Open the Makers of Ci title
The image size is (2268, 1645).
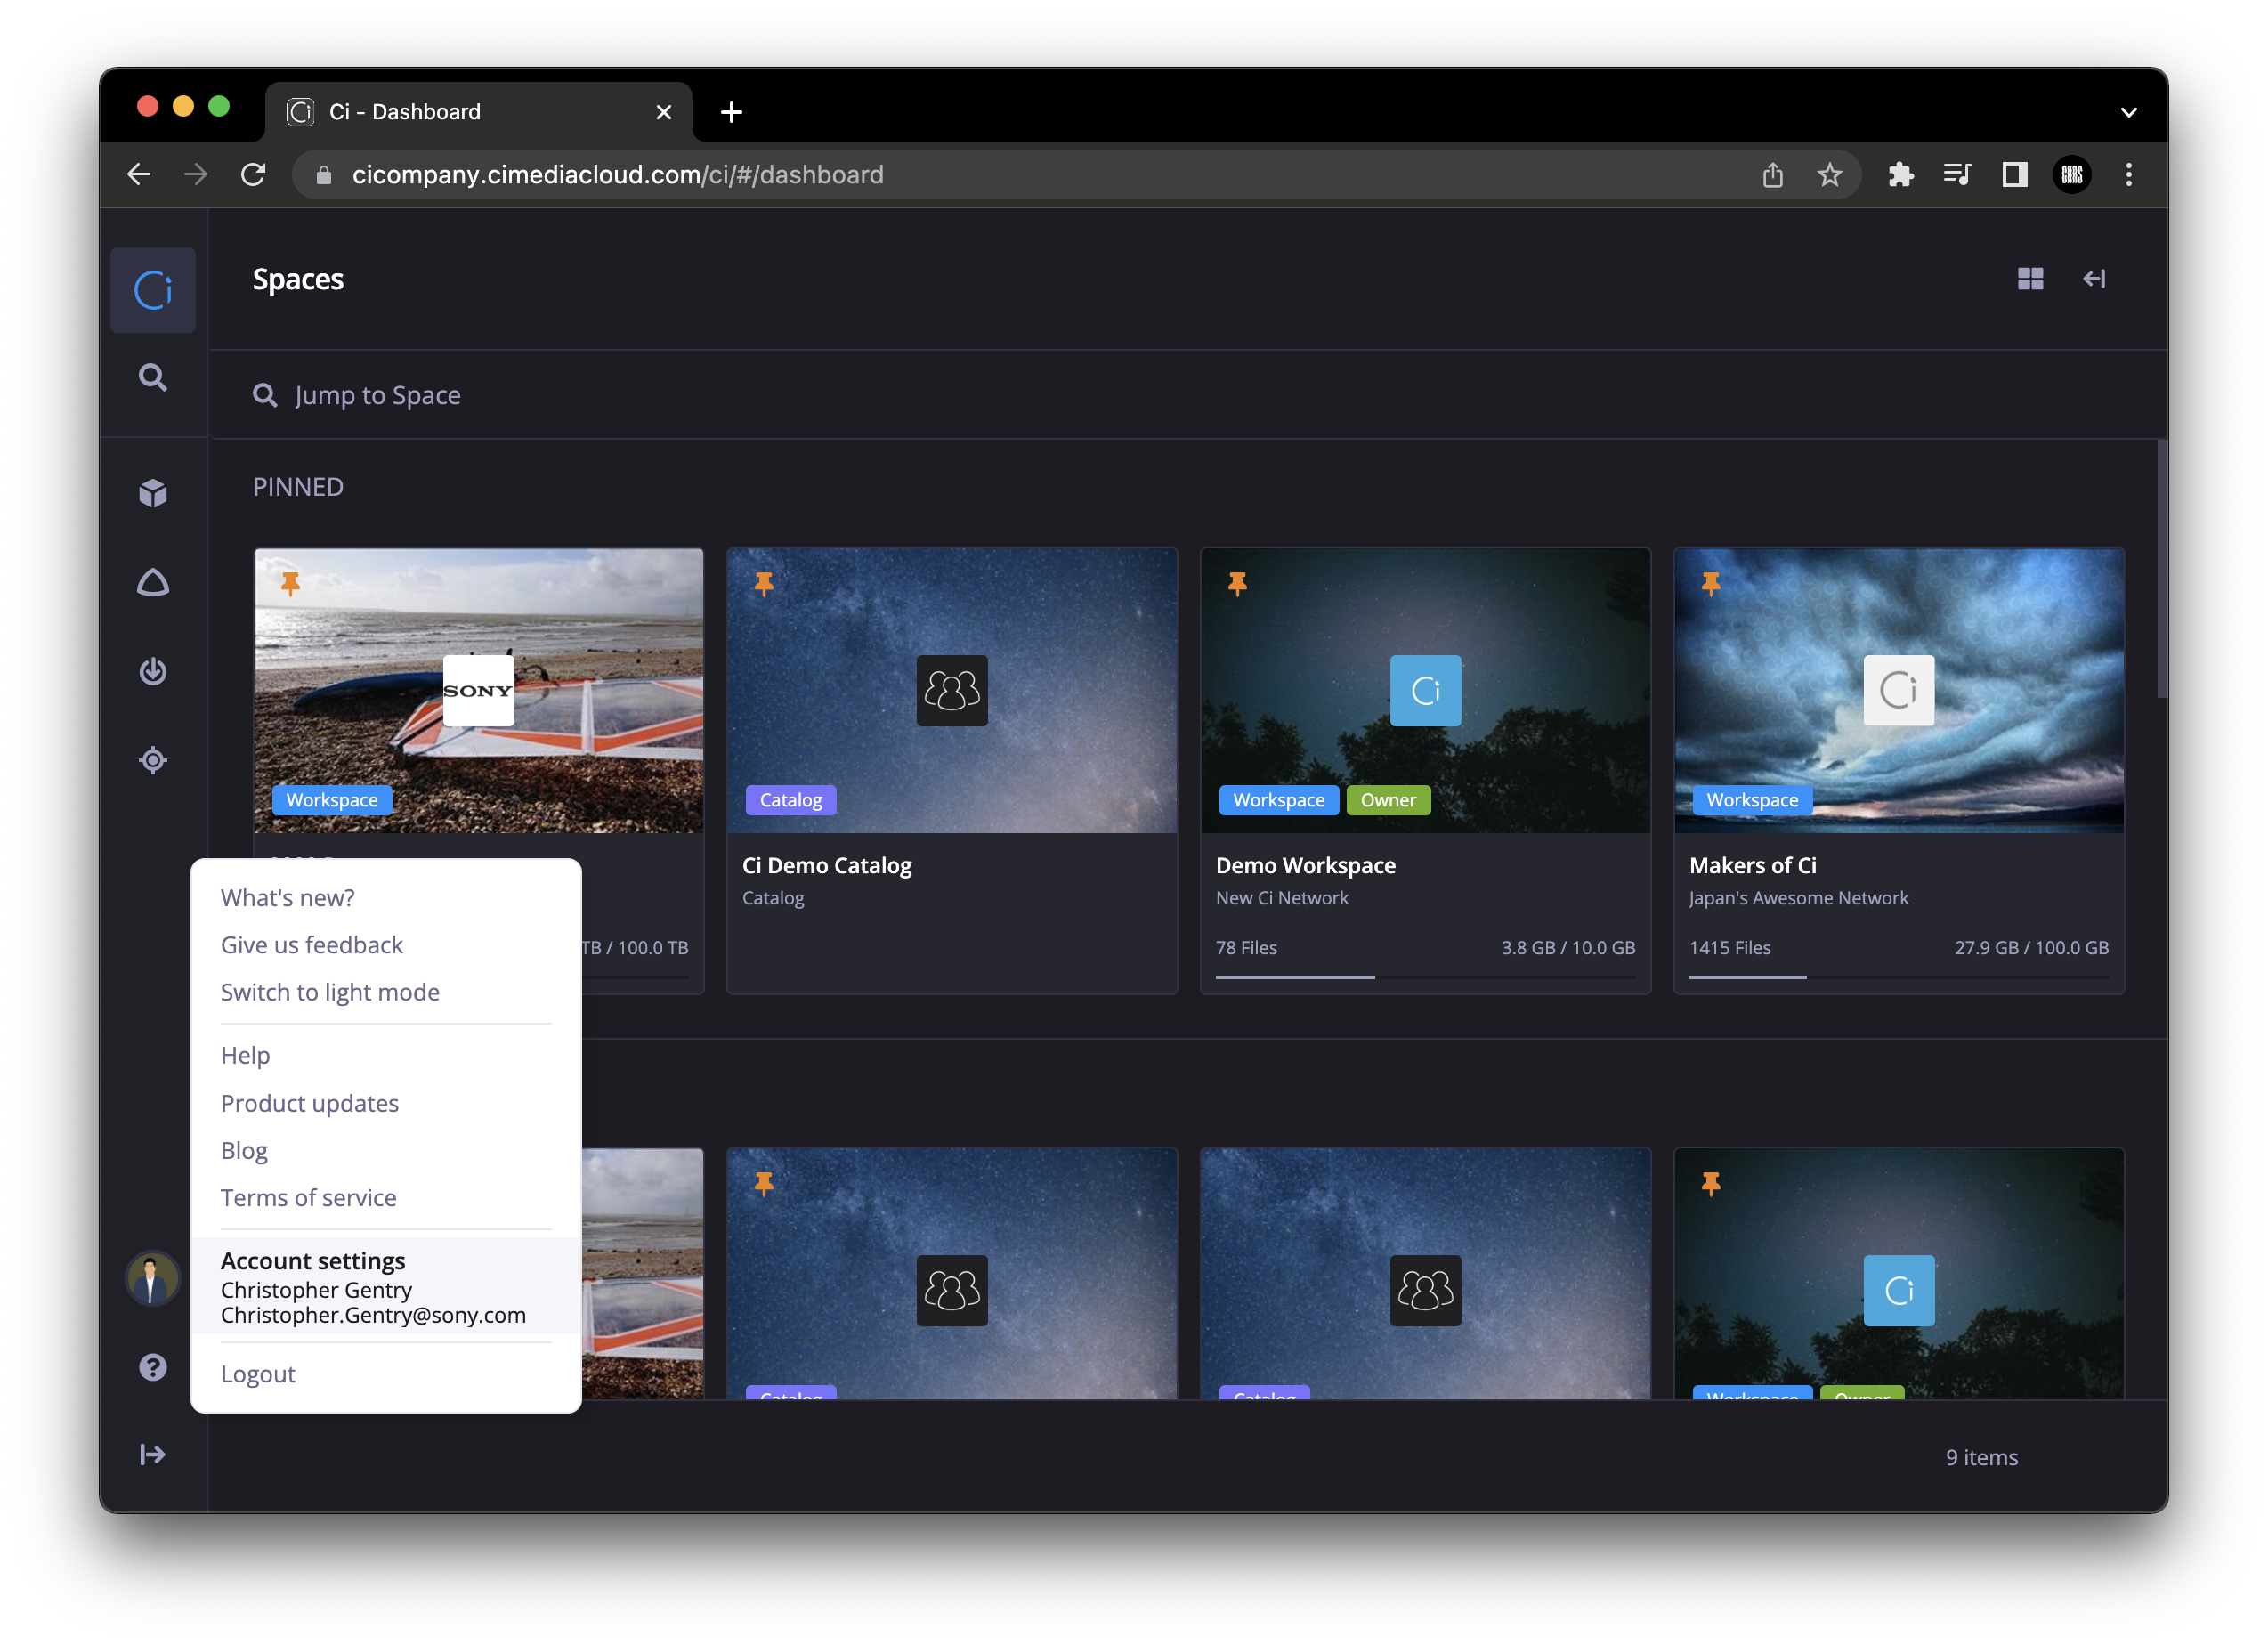[x=1753, y=865]
